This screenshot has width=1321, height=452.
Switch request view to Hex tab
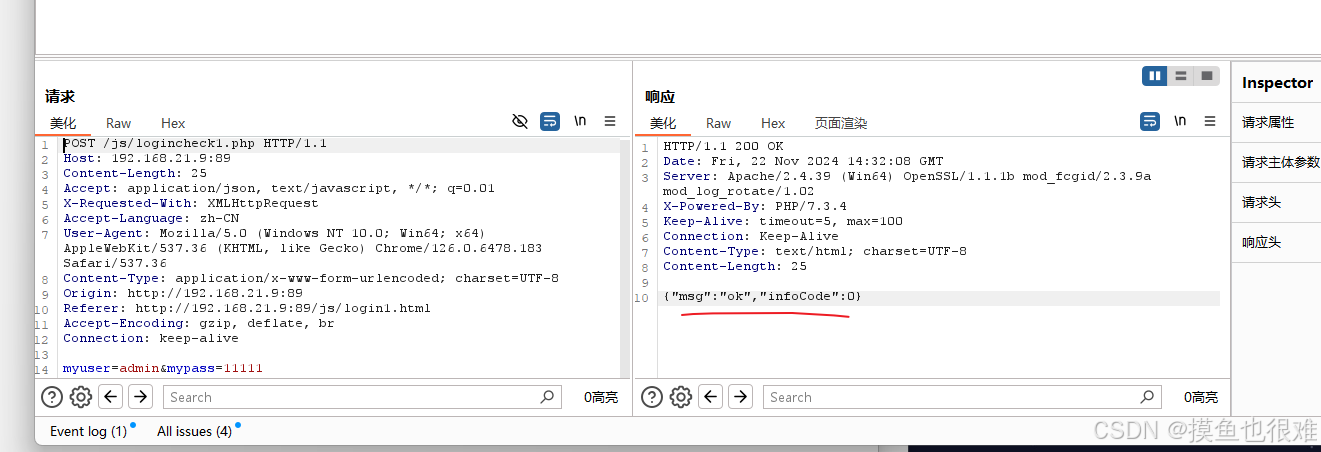(173, 123)
